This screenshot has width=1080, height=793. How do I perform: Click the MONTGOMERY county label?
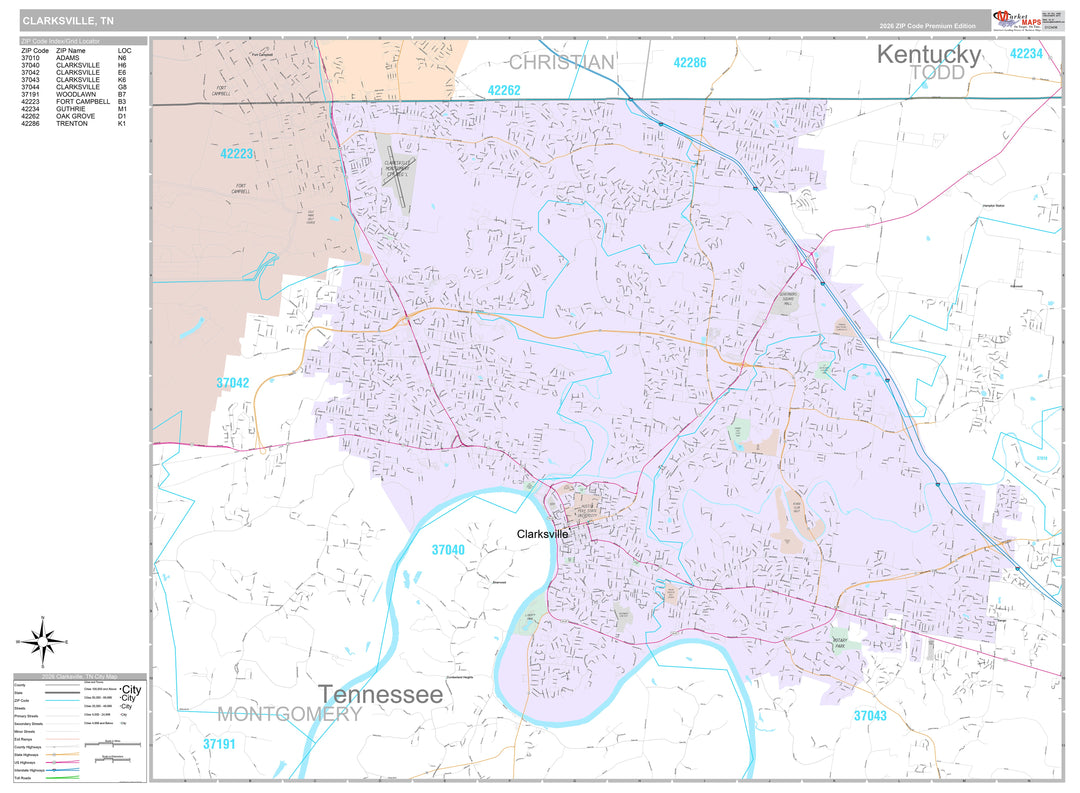tap(289, 714)
